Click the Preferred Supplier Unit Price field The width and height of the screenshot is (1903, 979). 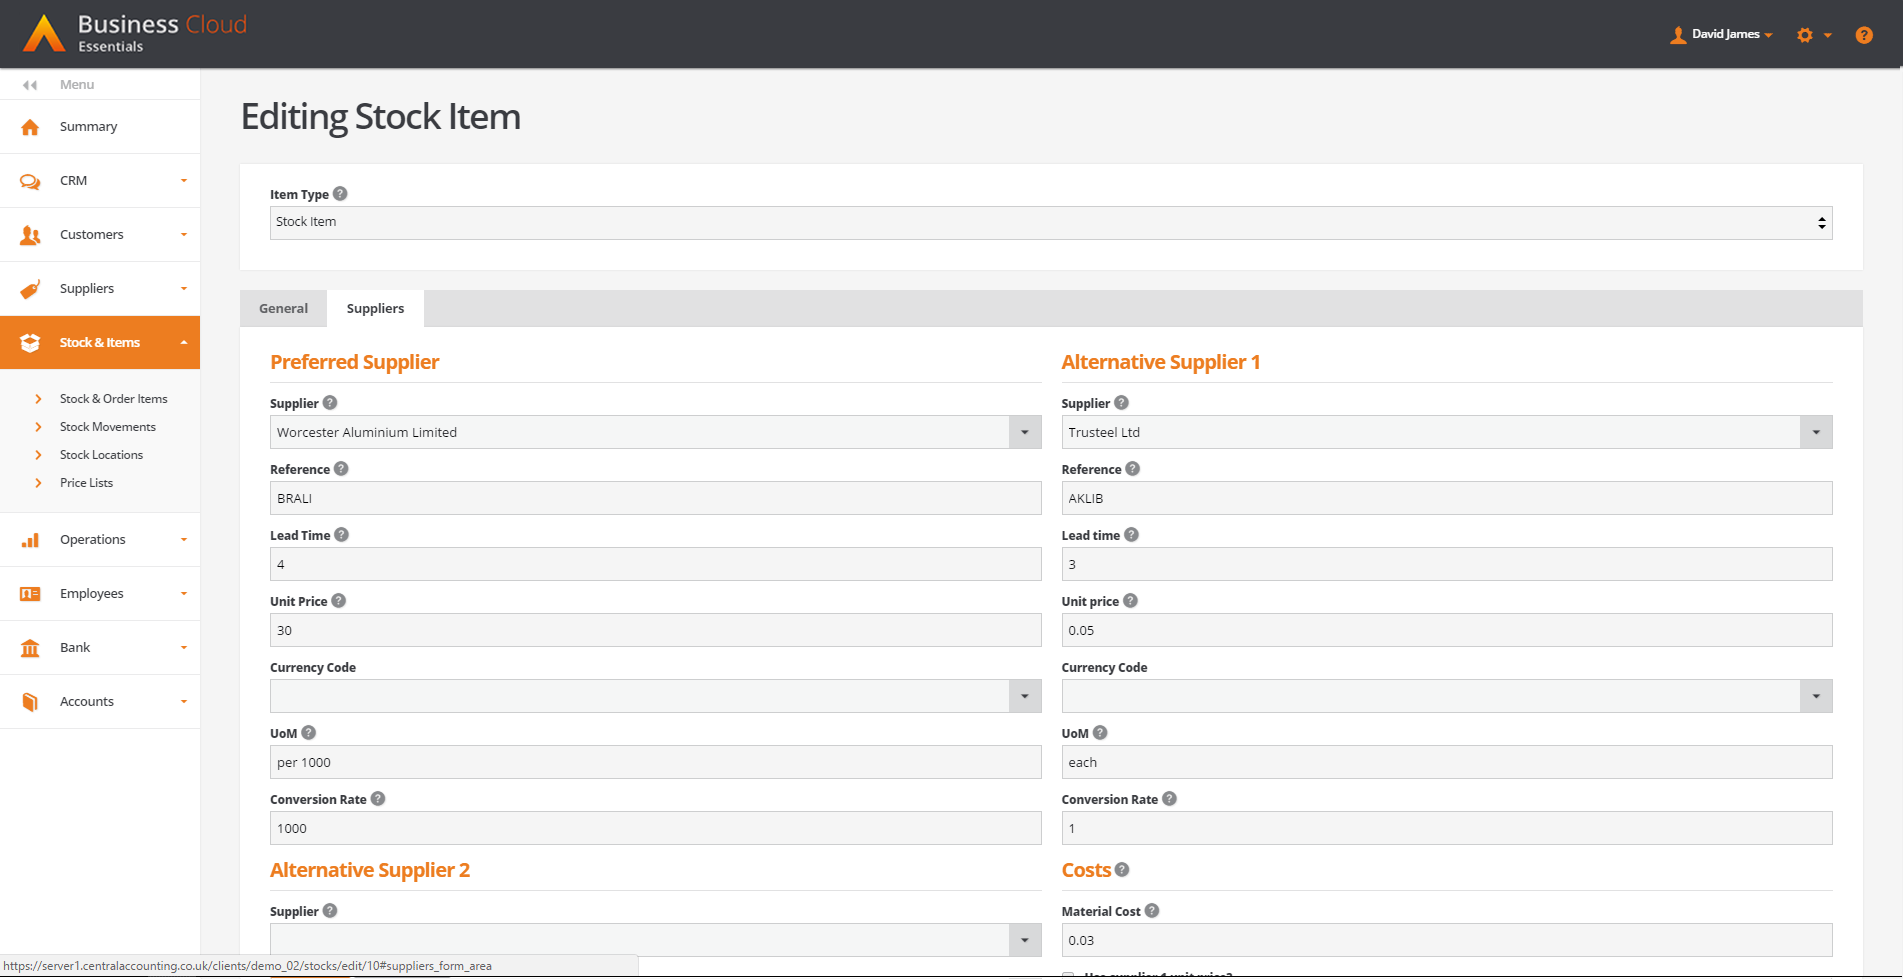click(x=655, y=631)
